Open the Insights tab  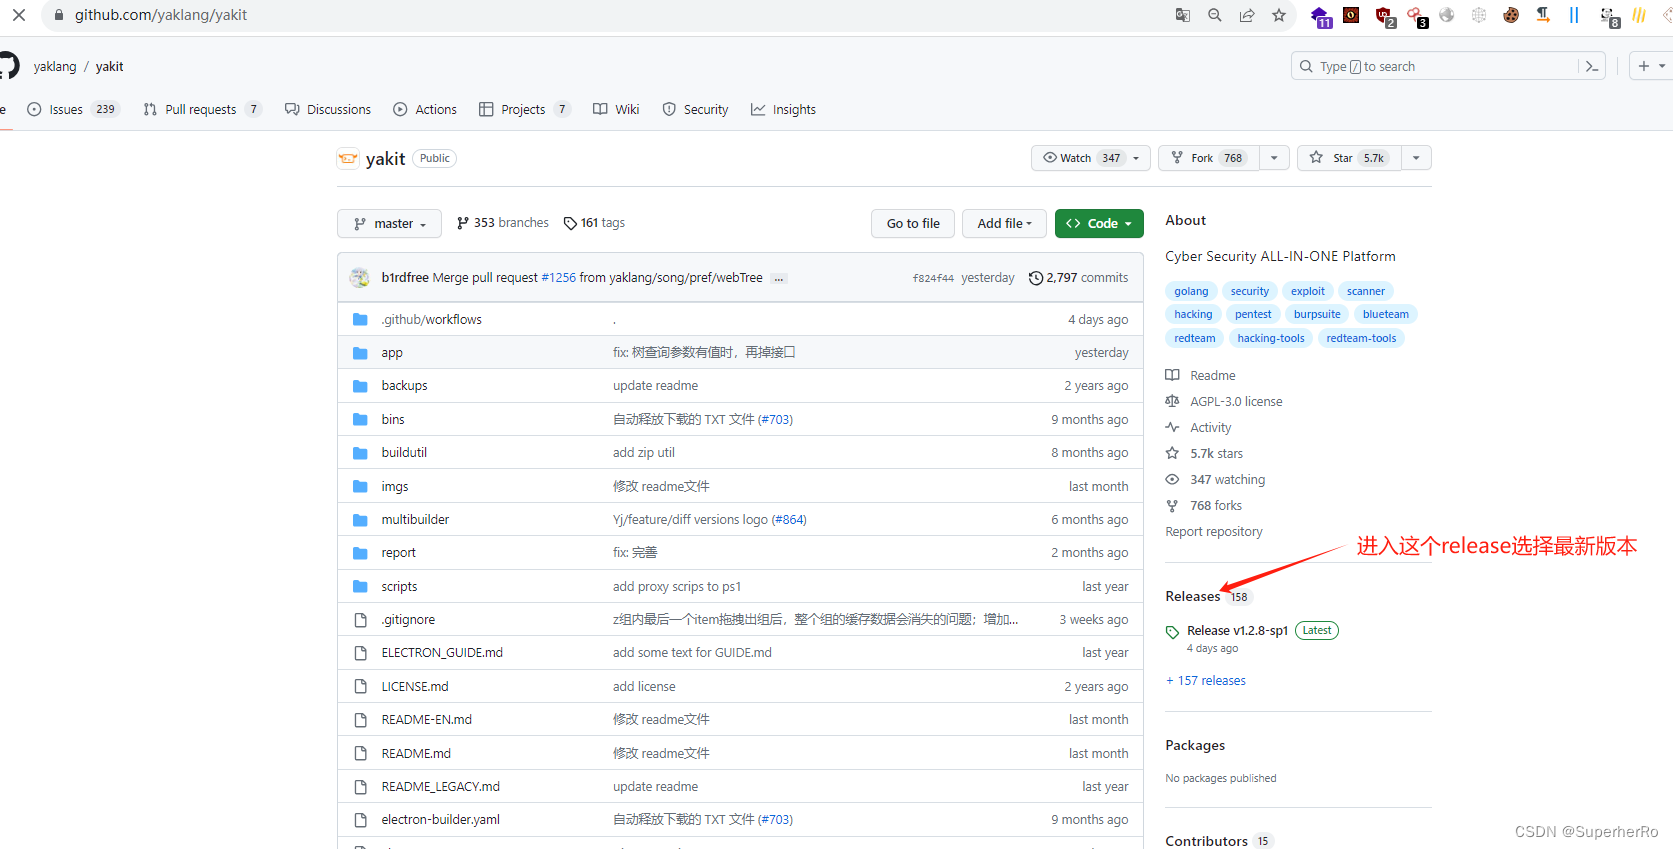click(784, 109)
